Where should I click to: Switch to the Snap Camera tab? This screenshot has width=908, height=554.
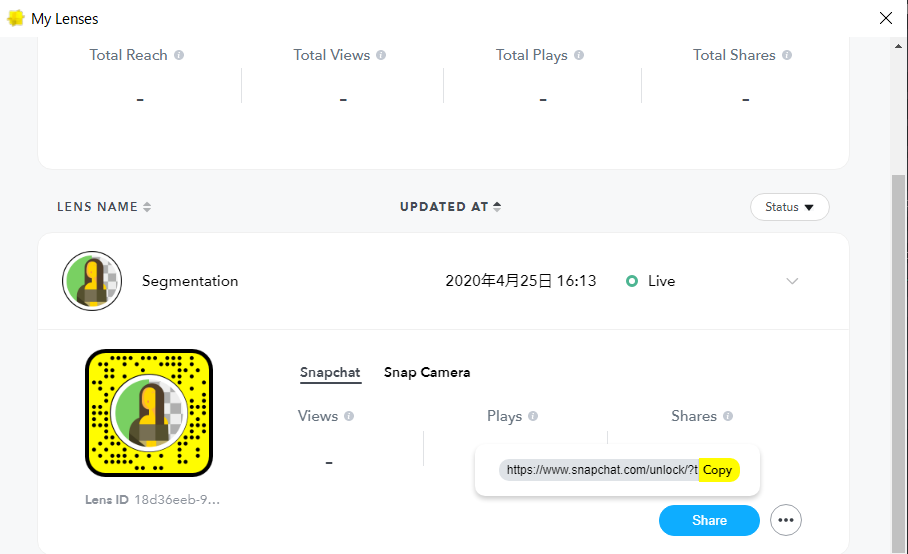tap(427, 372)
